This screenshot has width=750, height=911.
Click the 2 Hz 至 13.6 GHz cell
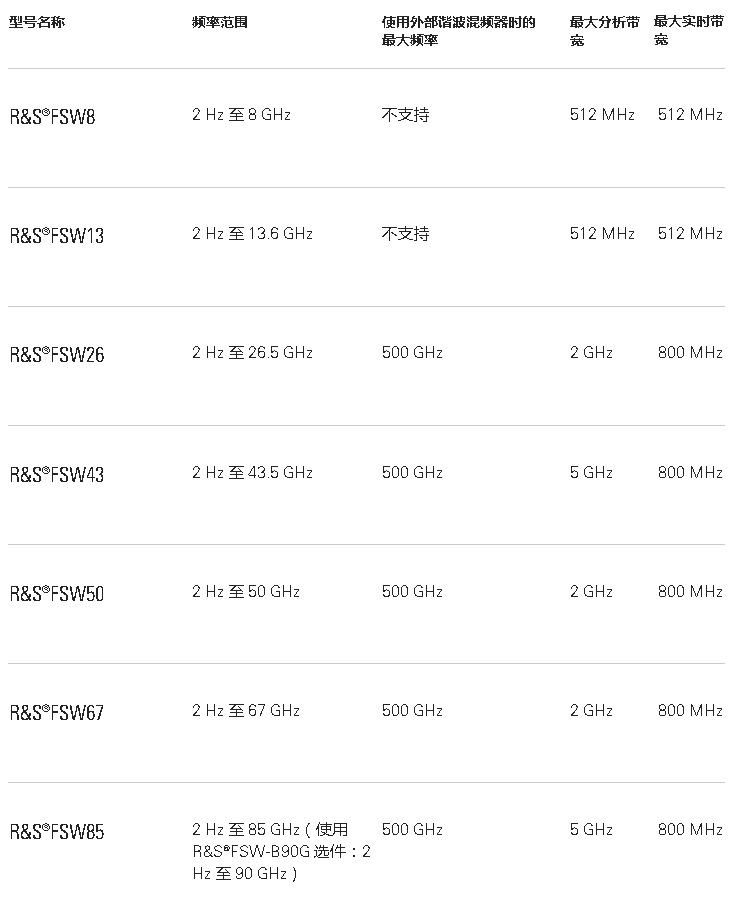tap(252, 234)
